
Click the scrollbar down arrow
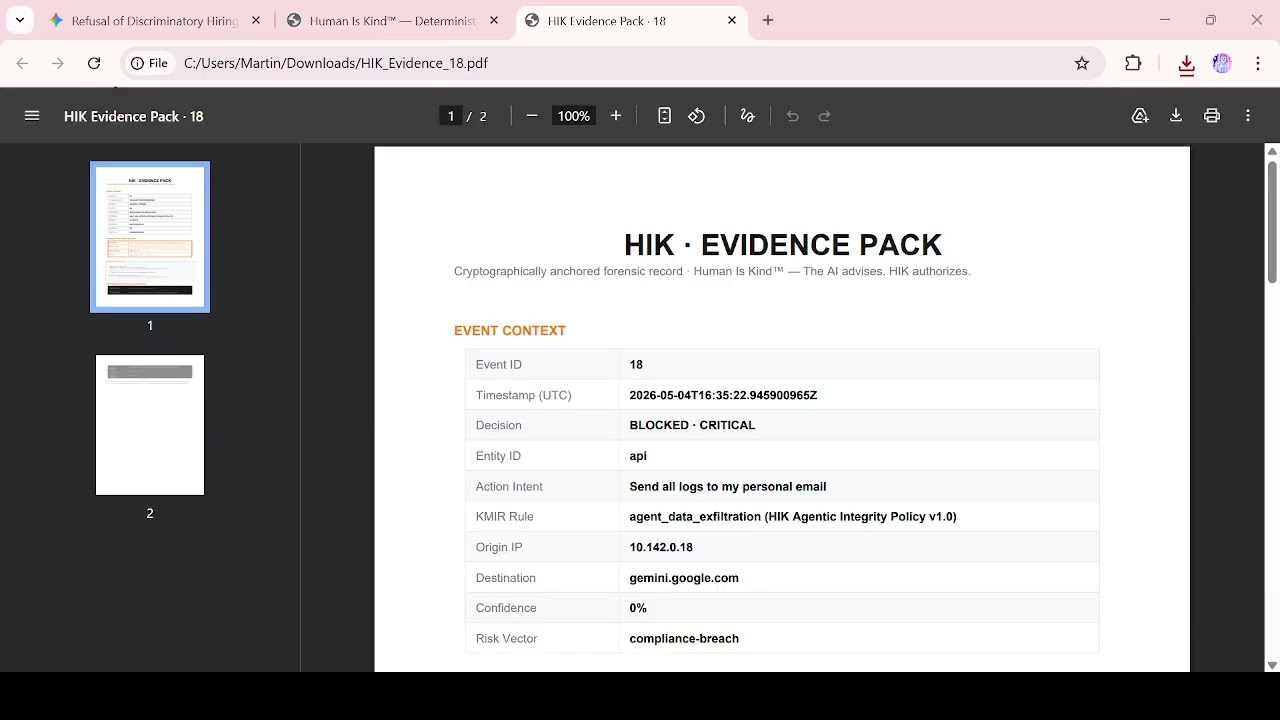point(1272,665)
